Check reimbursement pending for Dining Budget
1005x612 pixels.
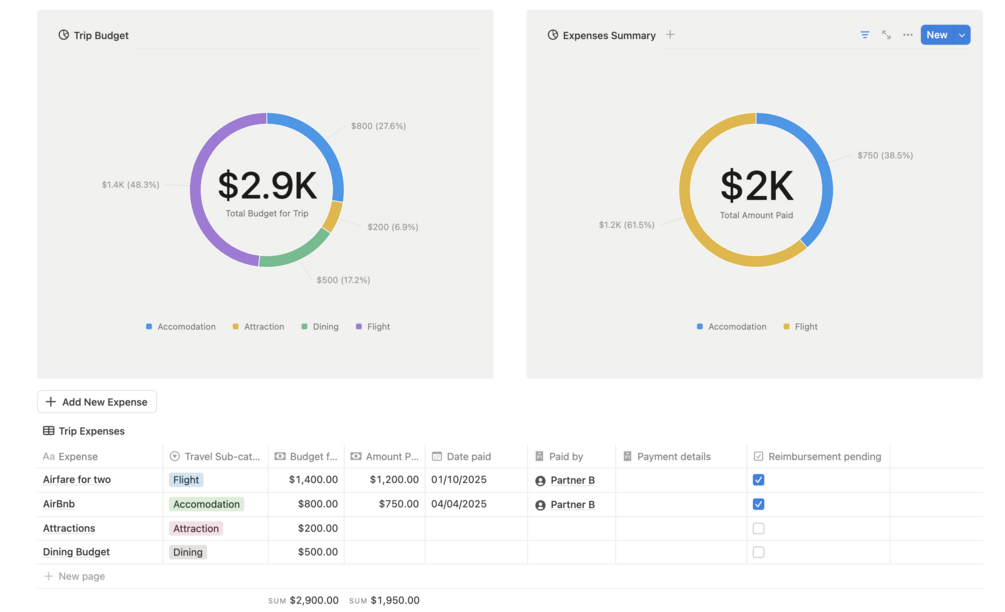758,552
